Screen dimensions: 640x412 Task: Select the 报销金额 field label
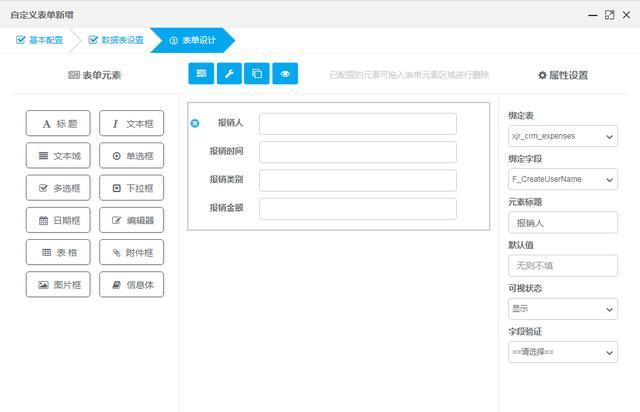click(x=226, y=208)
